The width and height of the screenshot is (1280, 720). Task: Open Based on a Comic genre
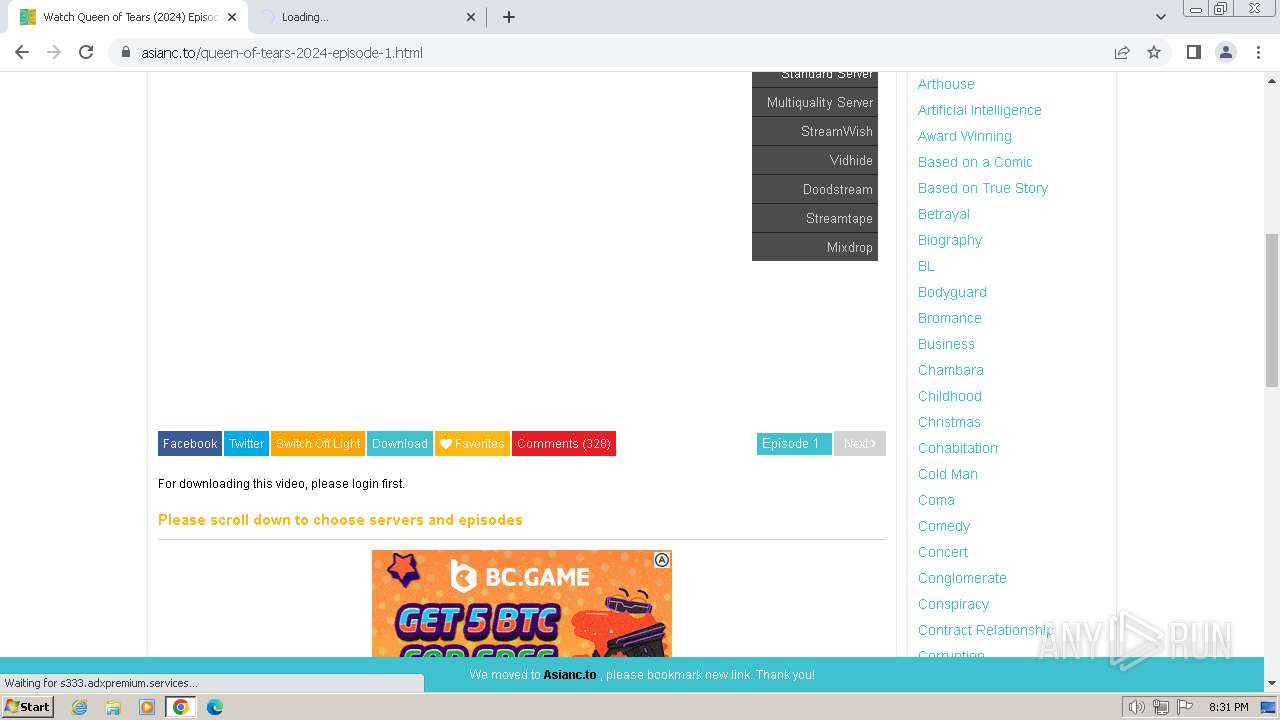pyautogui.click(x=975, y=162)
